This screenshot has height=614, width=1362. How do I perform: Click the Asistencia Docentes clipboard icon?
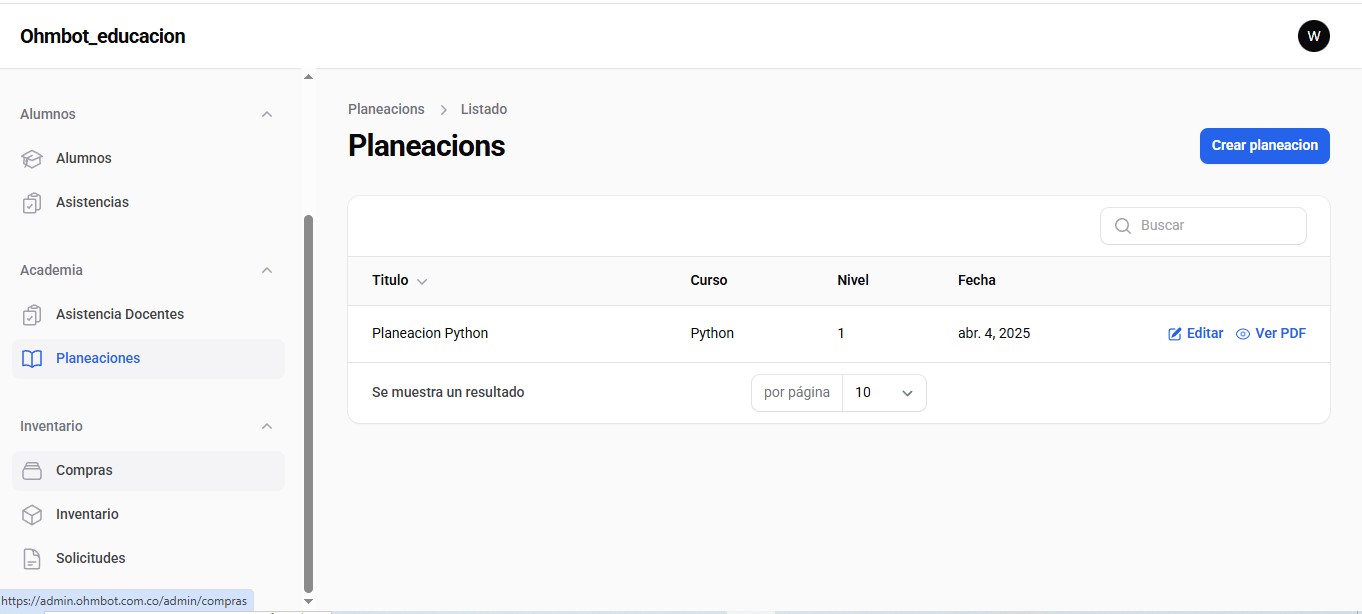click(x=32, y=315)
